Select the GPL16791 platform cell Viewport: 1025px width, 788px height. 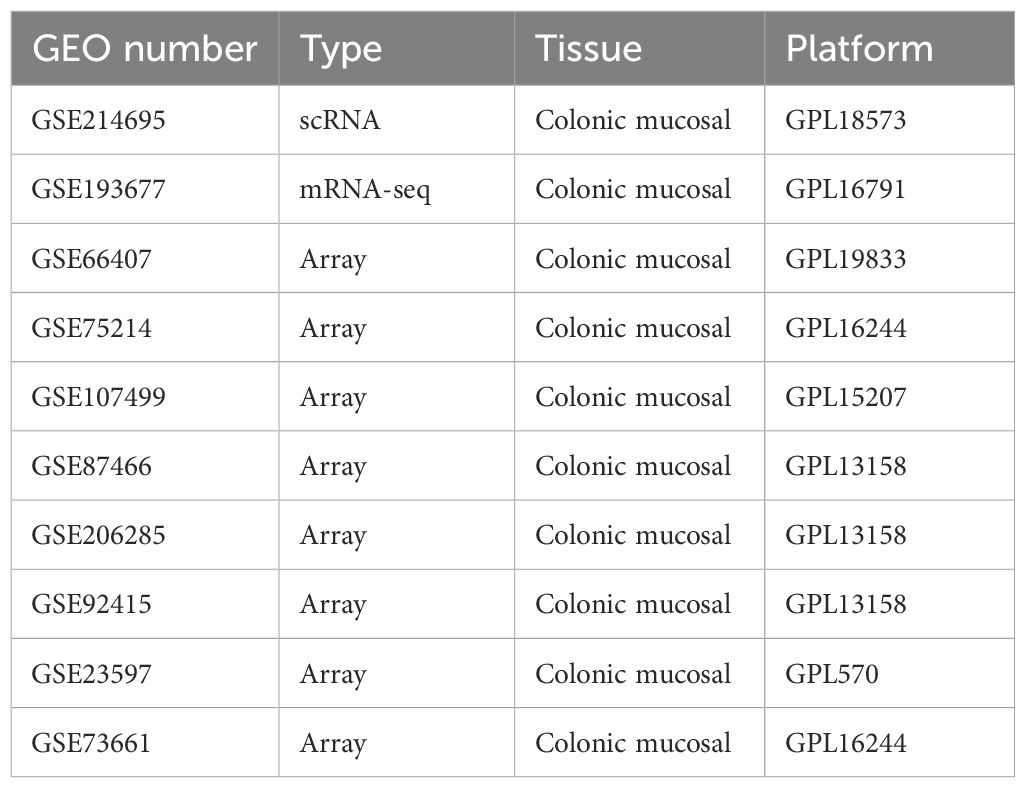pos(845,189)
